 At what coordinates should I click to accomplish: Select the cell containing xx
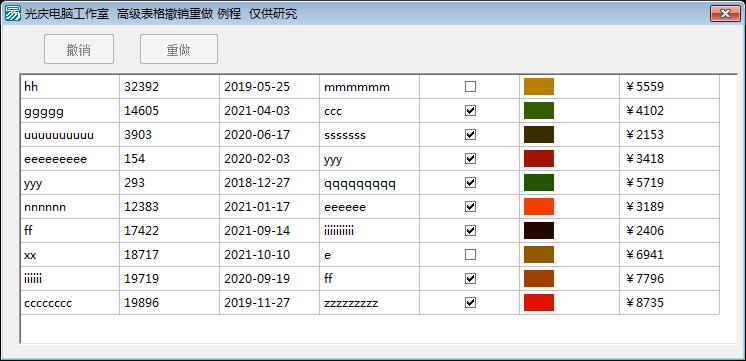point(70,254)
